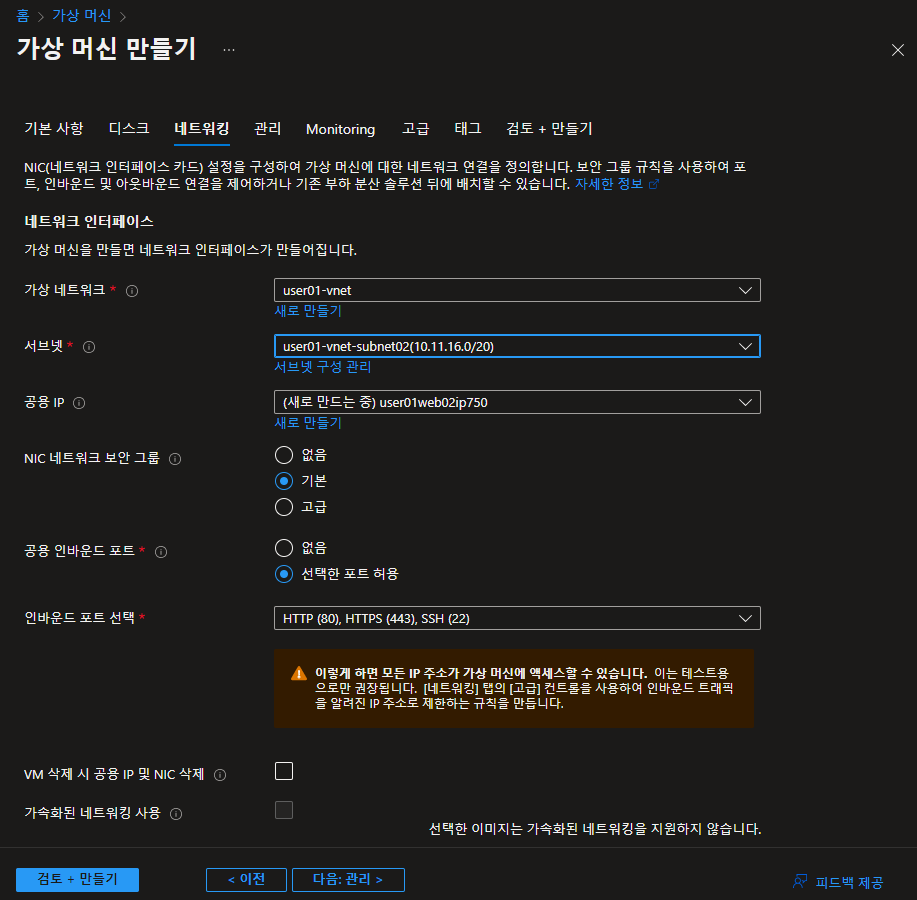Click the 피드백 제공 link
The image size is (917, 900).
[x=849, y=882]
